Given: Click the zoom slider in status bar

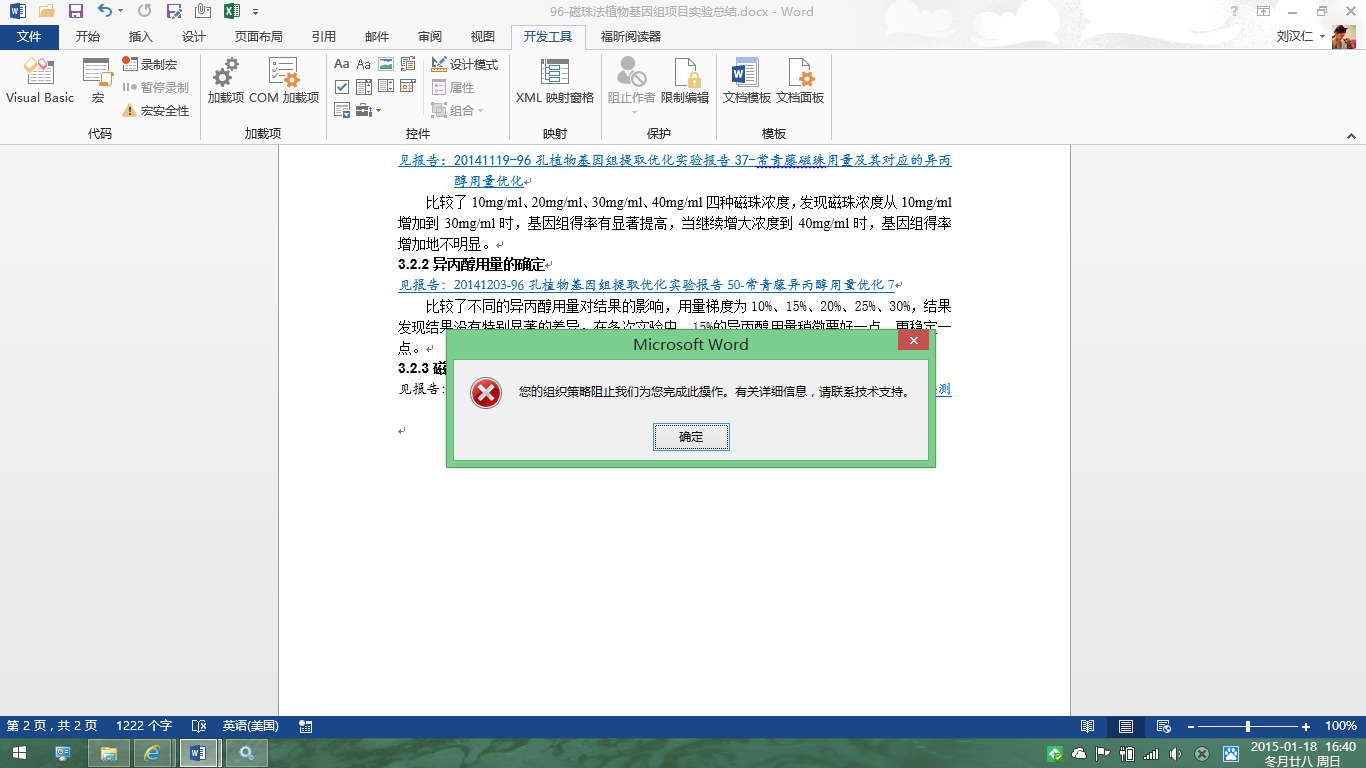Looking at the screenshot, I should tap(1248, 726).
